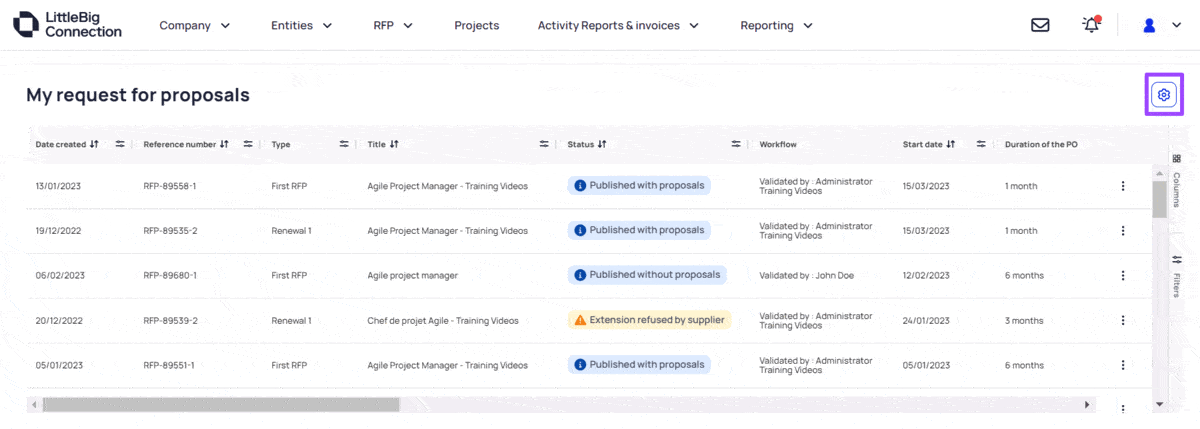Open the Filters side panel
Viewport: 1200px width, 429px height.
tap(1176, 276)
